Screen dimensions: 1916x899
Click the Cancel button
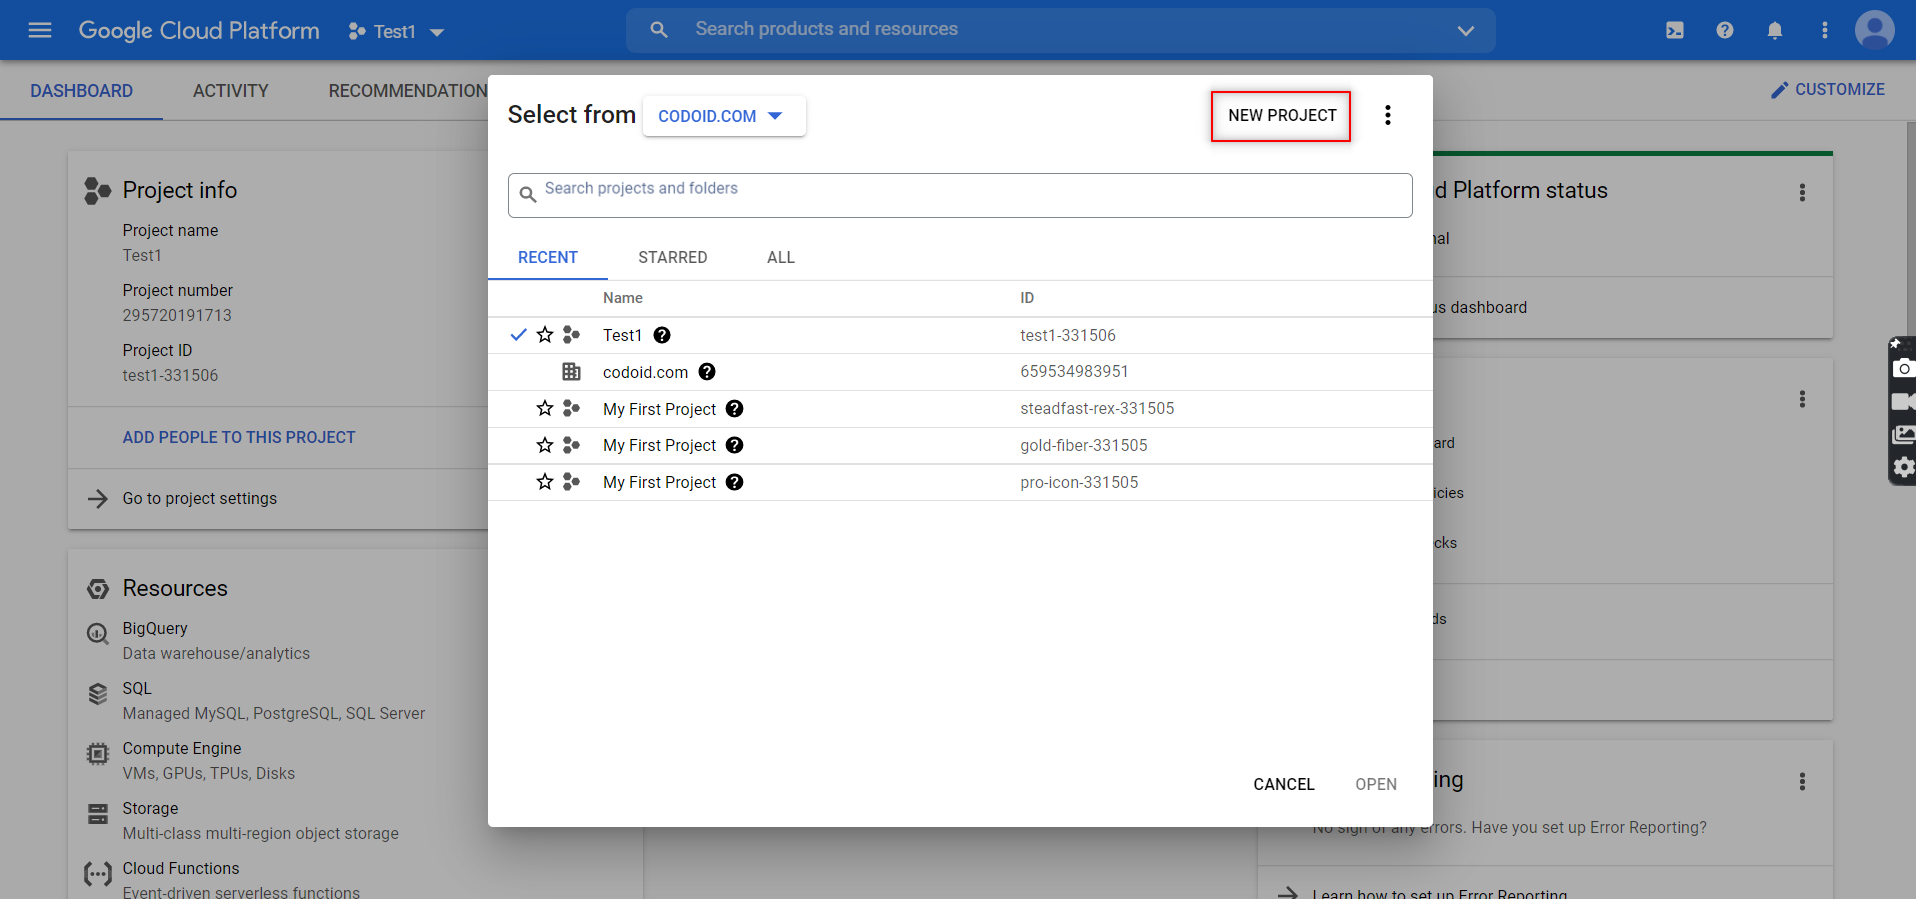click(1284, 784)
